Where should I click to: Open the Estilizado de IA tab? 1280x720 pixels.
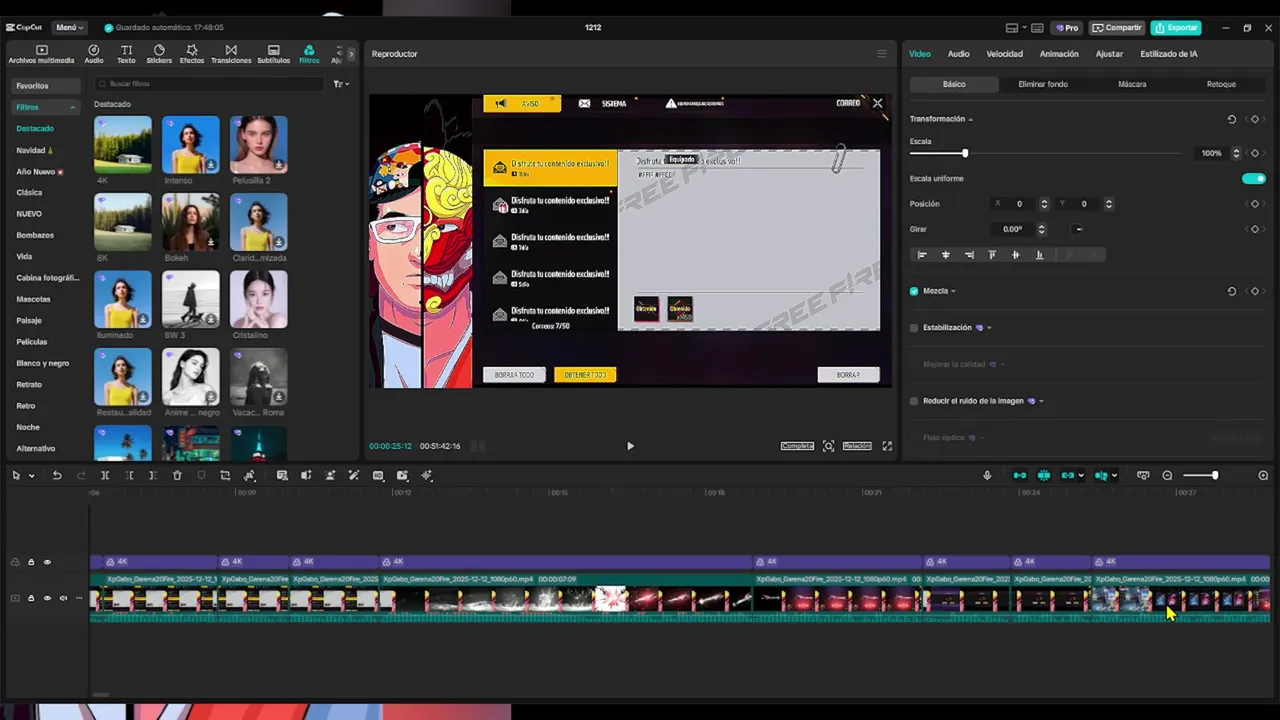(1169, 54)
